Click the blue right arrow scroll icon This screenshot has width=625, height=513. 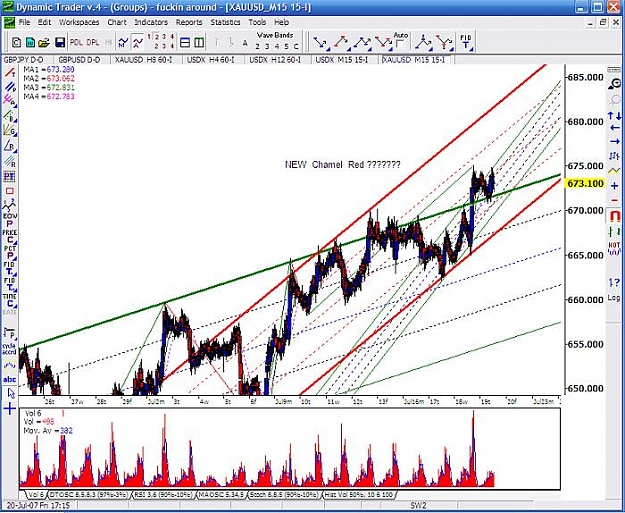614,142
